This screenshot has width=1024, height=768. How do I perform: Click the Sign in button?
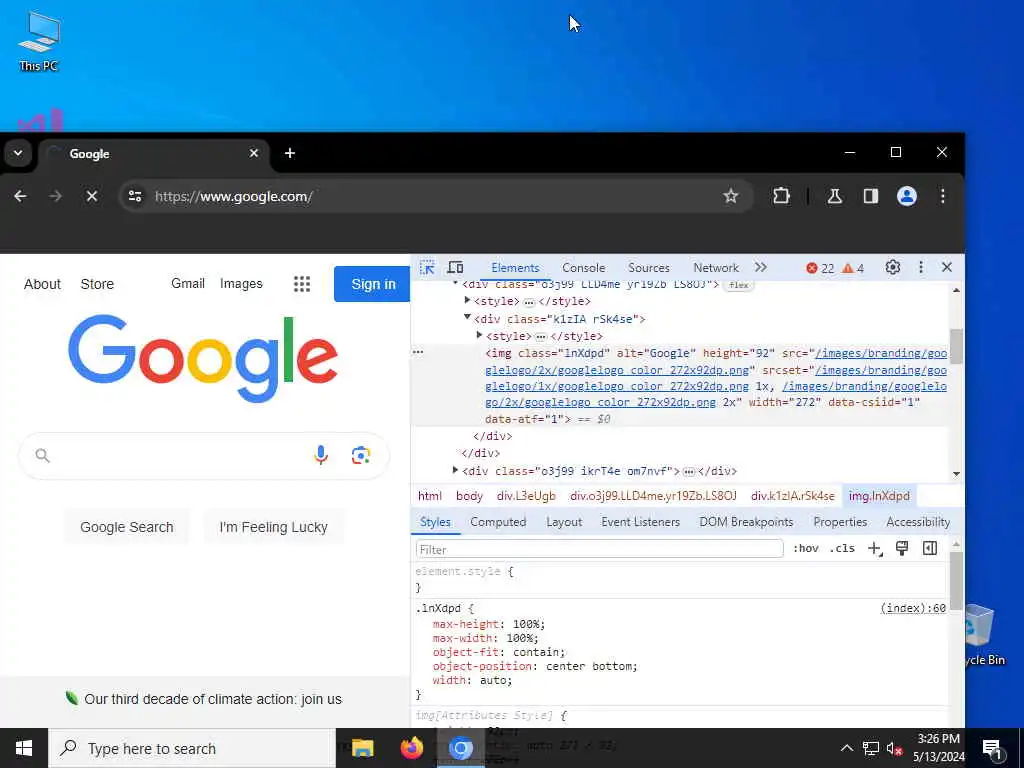(x=373, y=284)
